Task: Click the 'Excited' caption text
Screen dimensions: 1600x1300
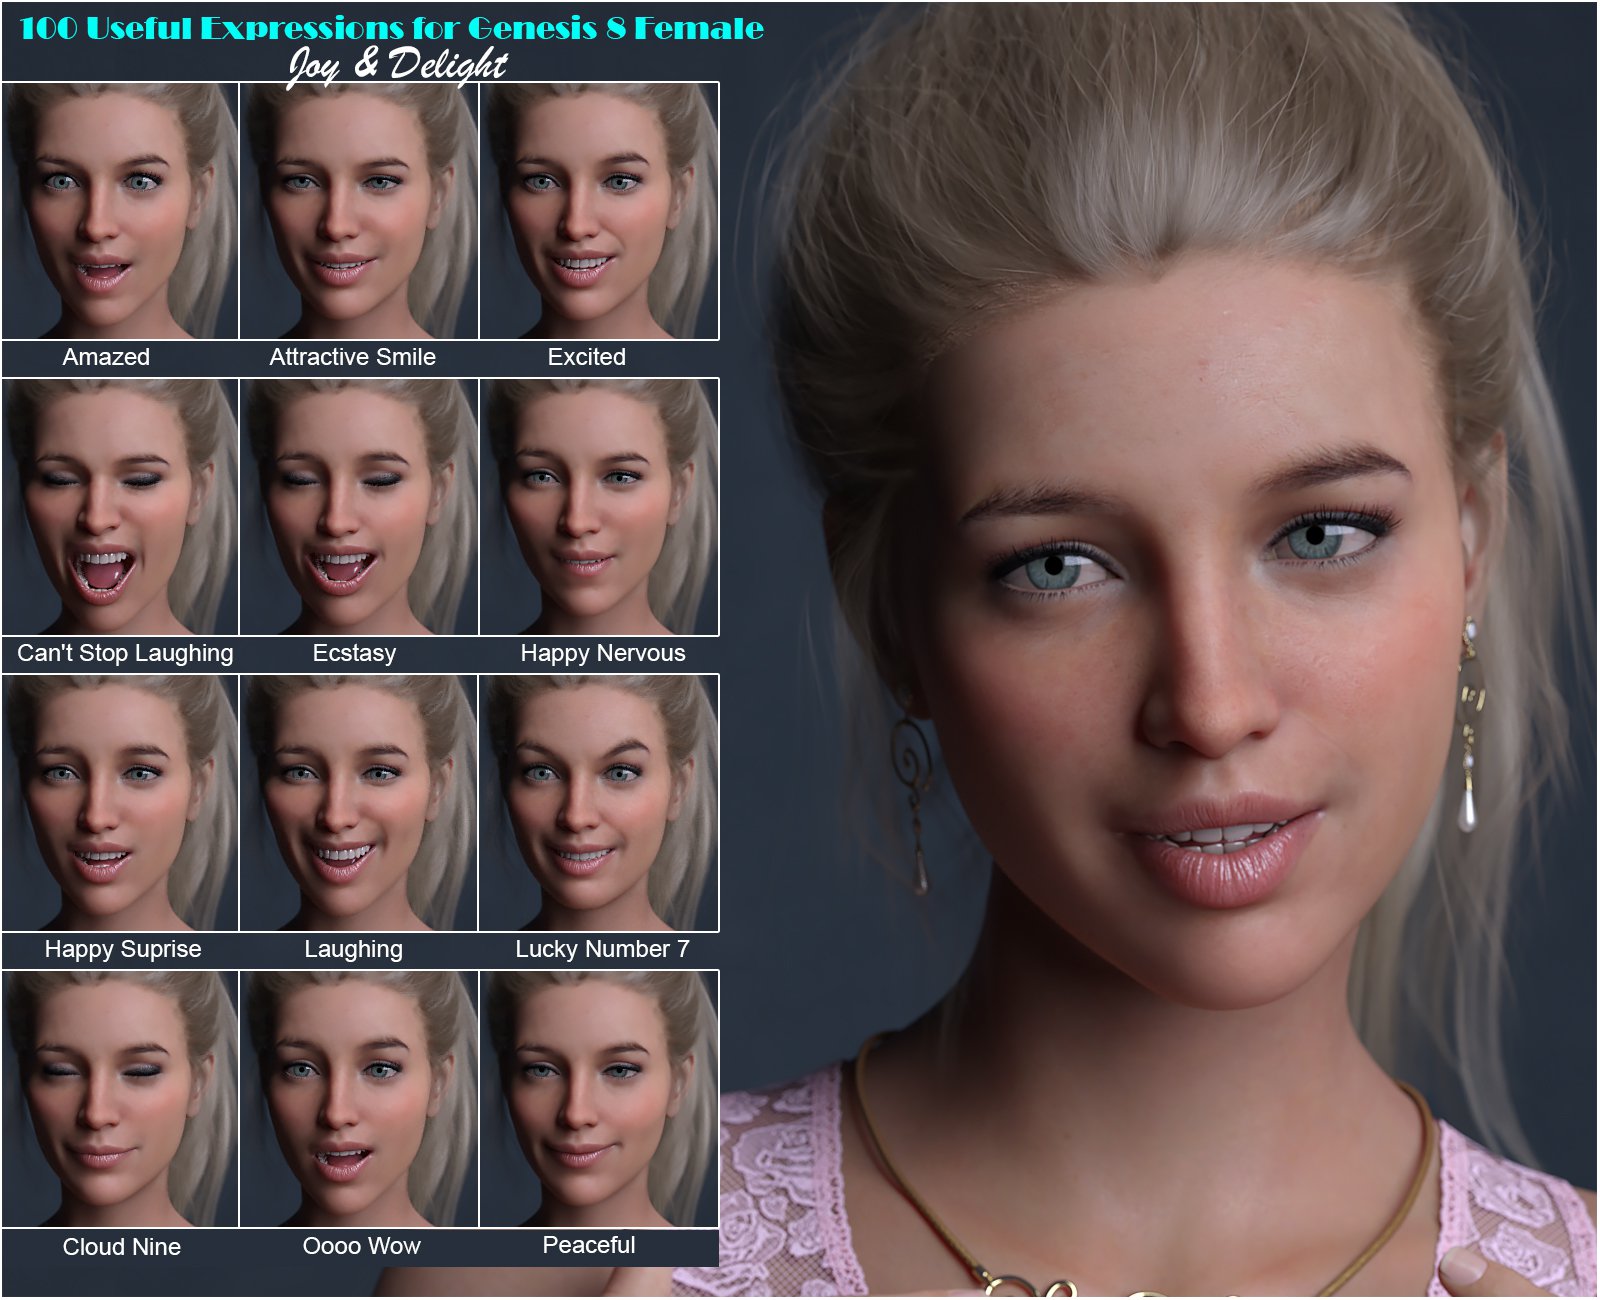Action: 587,357
